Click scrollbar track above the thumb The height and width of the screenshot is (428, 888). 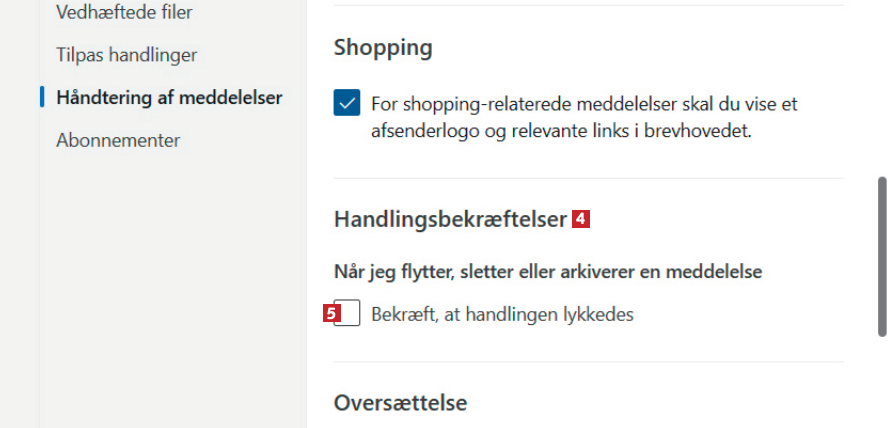click(x=881, y=90)
